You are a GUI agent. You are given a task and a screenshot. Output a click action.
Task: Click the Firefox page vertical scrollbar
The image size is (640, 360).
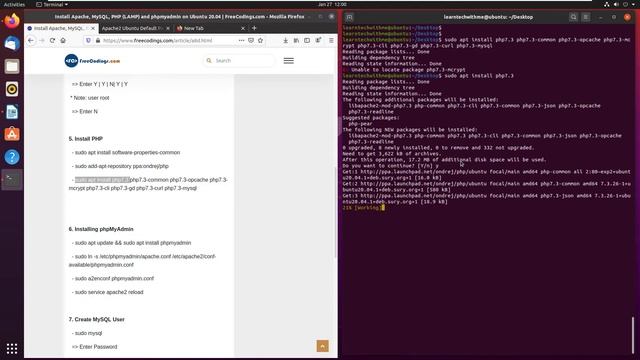335,211
